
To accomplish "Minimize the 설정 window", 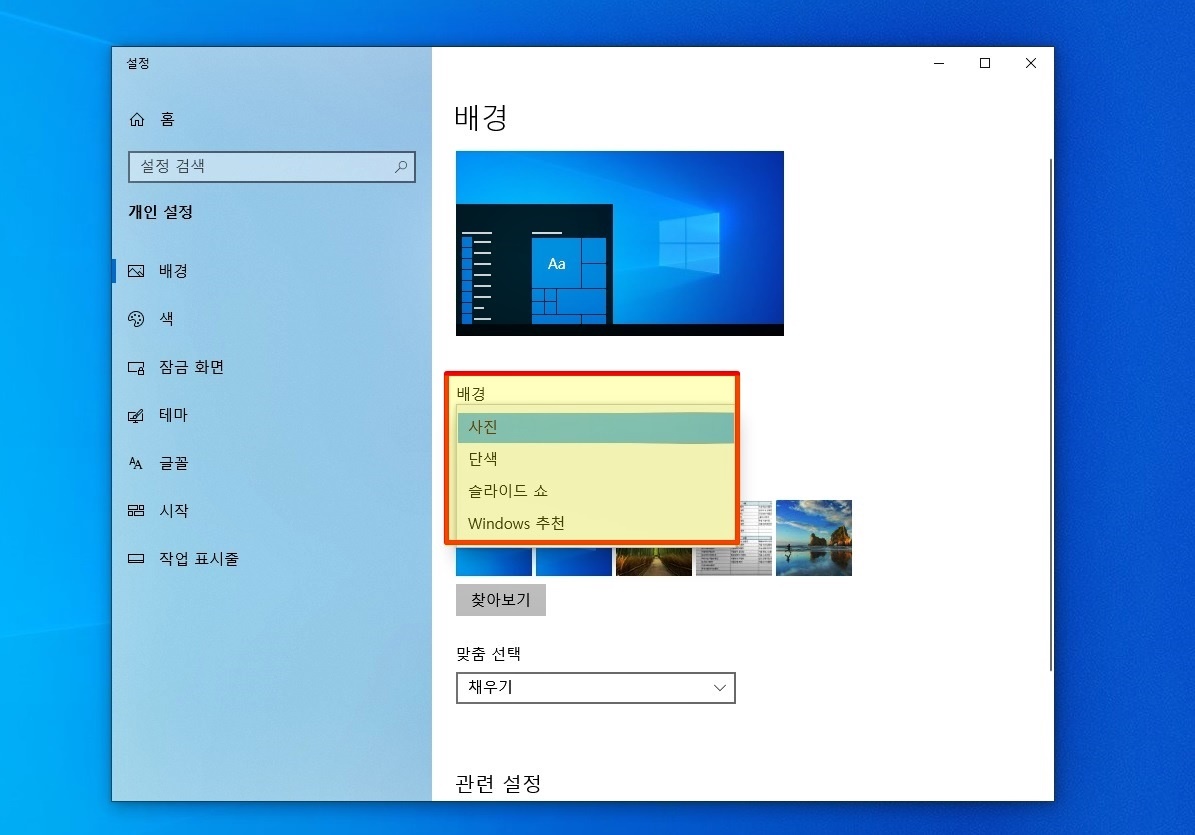I will 939,63.
